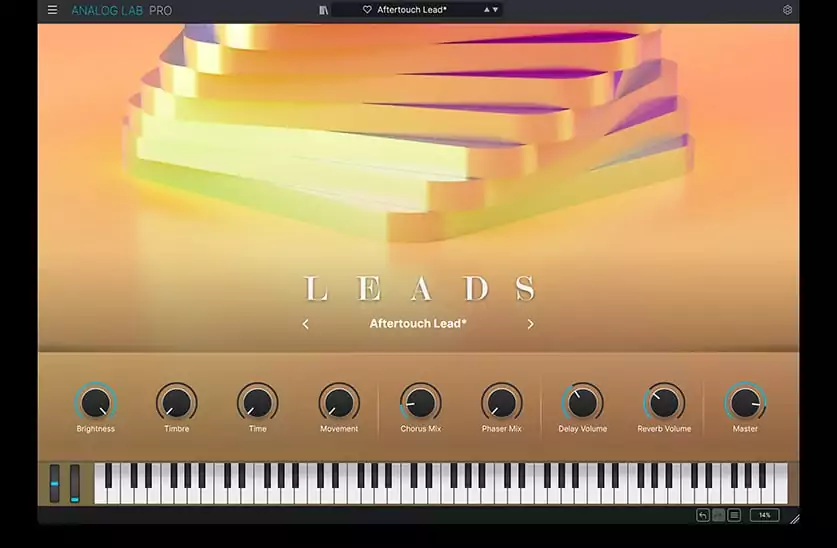Screen dimensions: 837x548
Task: Click the resize handle in bottom corner
Action: (x=794, y=518)
